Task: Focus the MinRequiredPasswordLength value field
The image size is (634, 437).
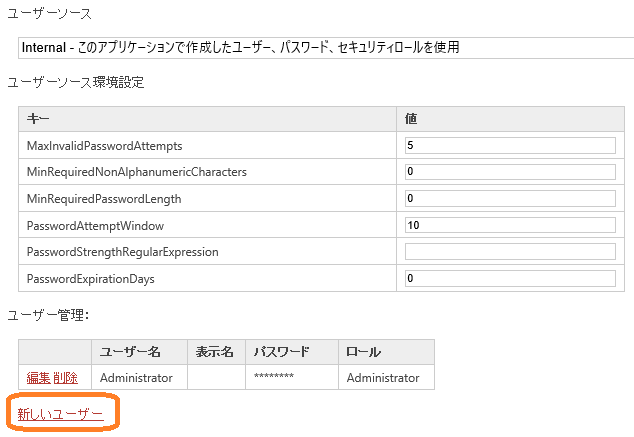Action: [x=510, y=198]
